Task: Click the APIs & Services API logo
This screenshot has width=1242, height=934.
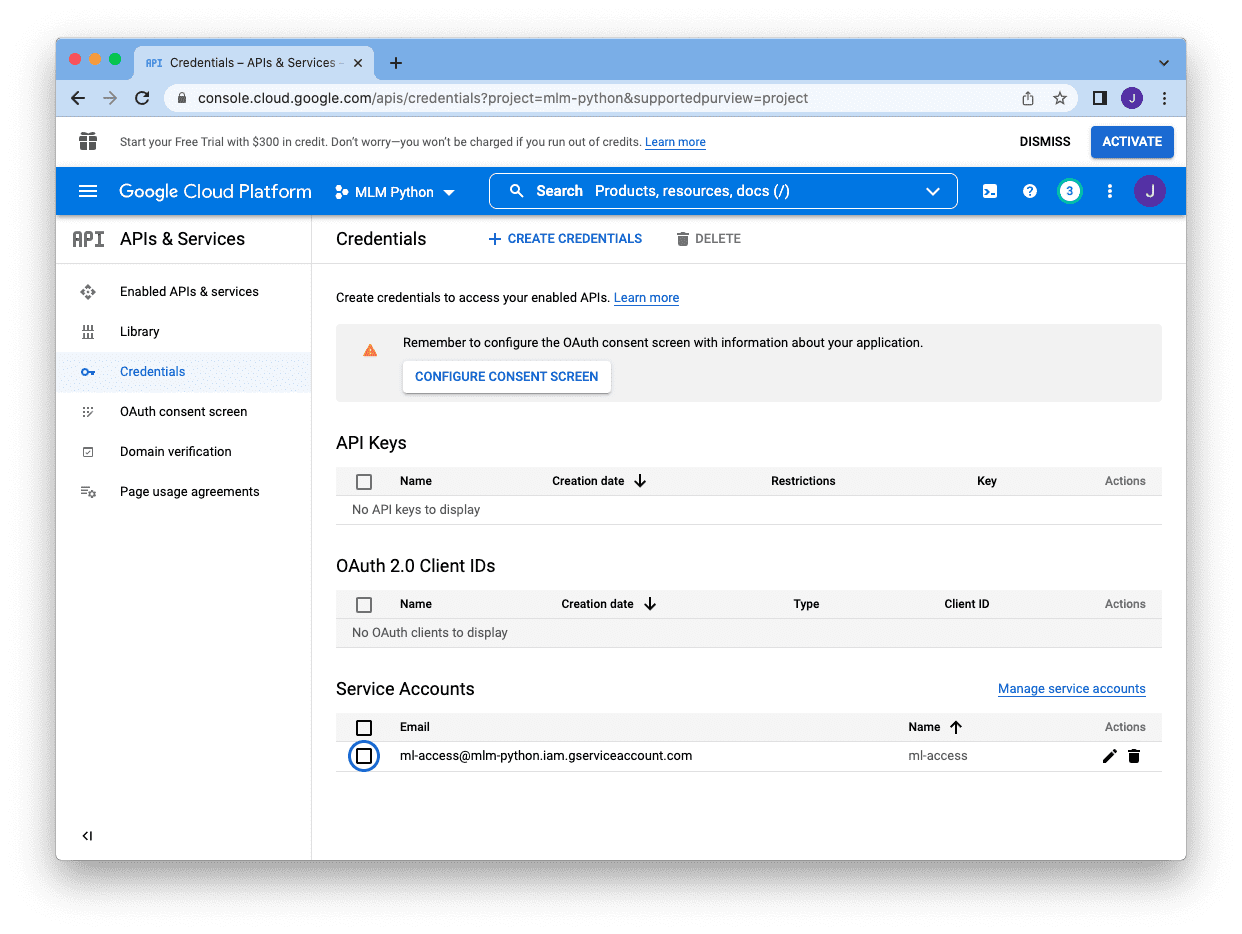Action: click(x=88, y=239)
